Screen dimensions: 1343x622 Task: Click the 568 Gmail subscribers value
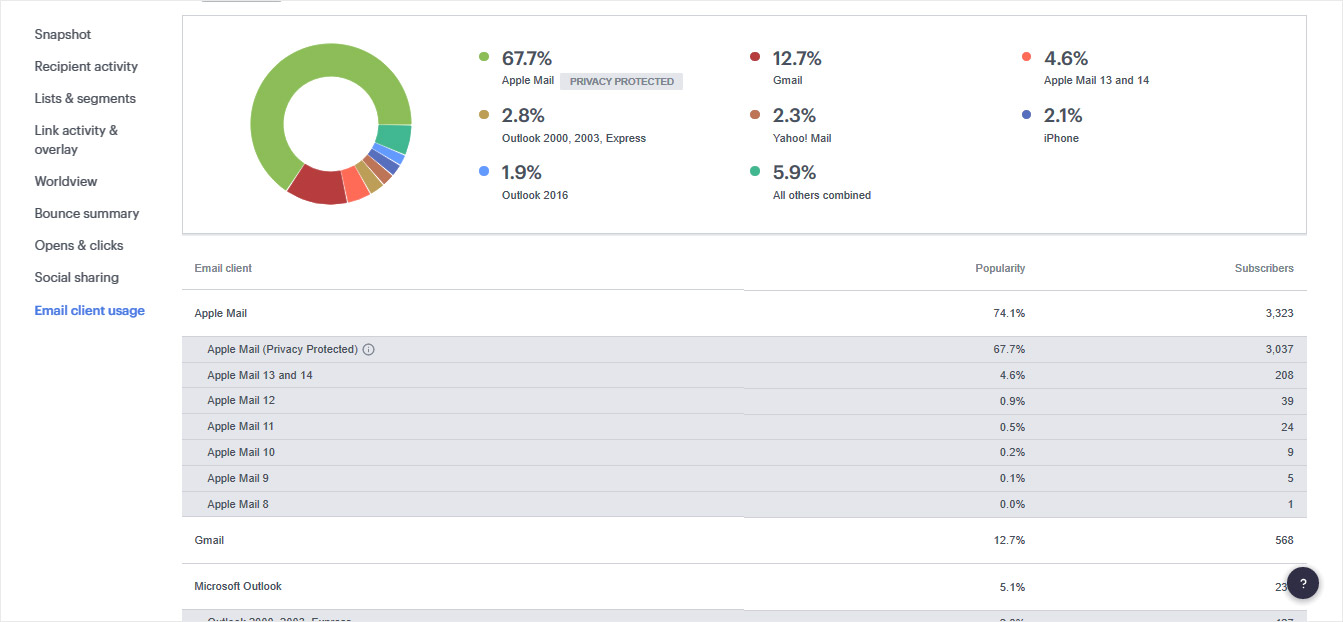(1284, 540)
